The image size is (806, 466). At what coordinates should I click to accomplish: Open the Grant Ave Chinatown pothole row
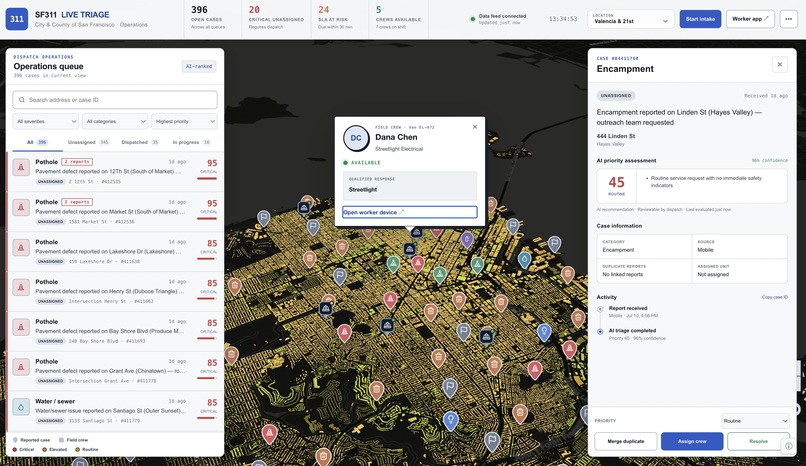point(116,371)
